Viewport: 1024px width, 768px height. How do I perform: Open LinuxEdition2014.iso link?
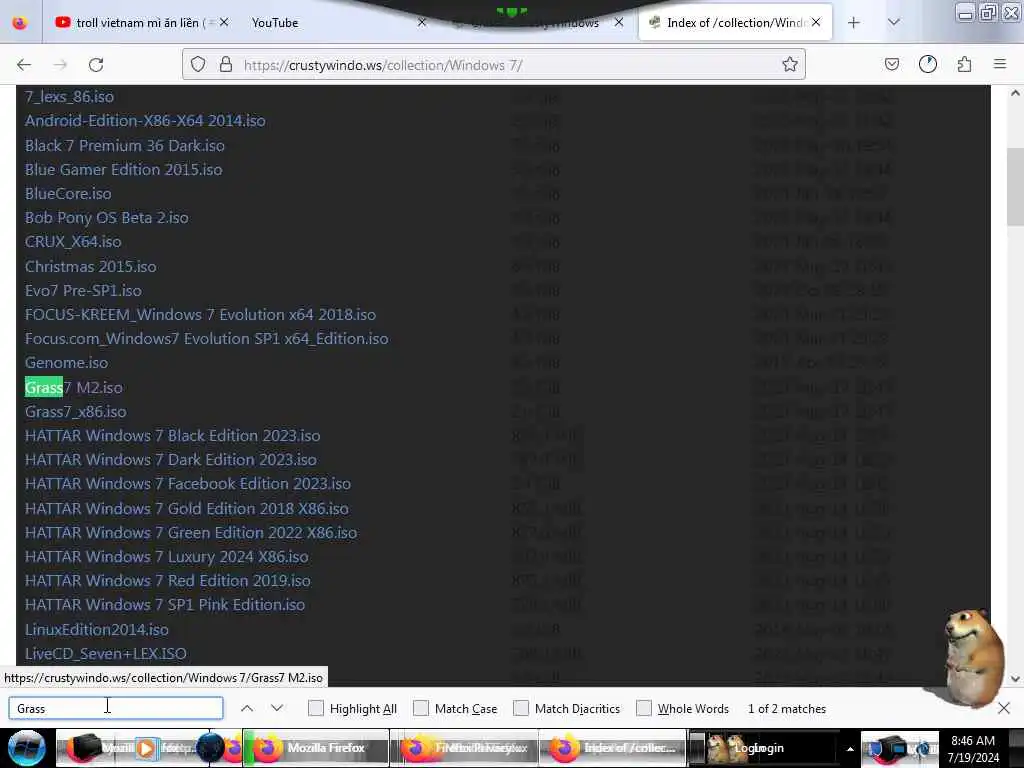(97, 630)
